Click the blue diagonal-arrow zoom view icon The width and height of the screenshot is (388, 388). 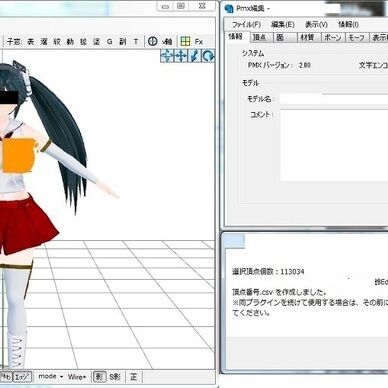(x=194, y=56)
